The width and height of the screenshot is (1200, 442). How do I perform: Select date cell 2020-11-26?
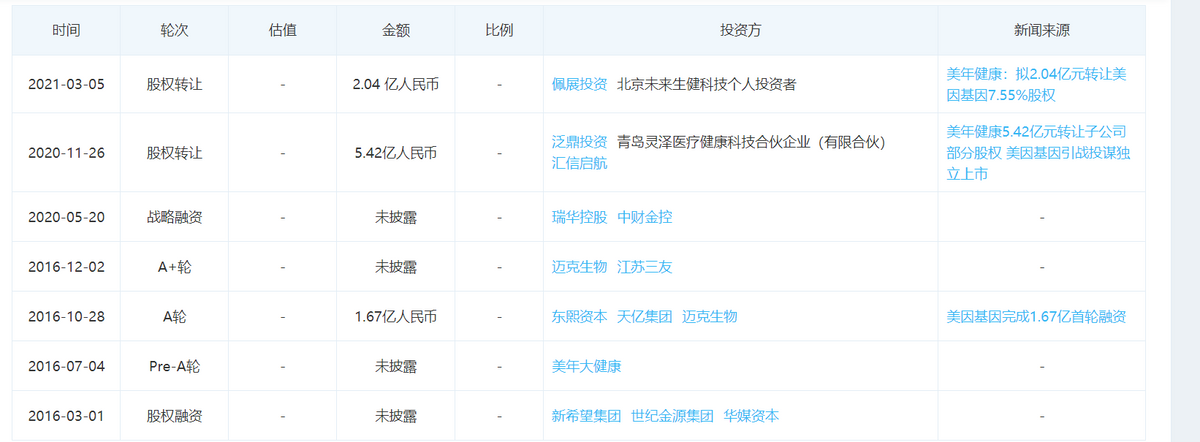point(66,153)
